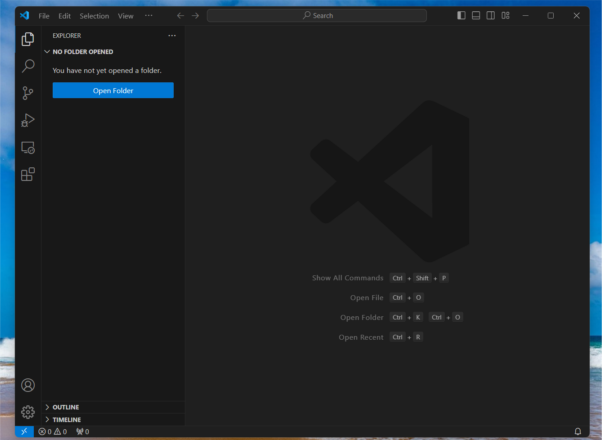The width and height of the screenshot is (602, 440).
Task: Click the Search command center box
Action: (x=317, y=15)
